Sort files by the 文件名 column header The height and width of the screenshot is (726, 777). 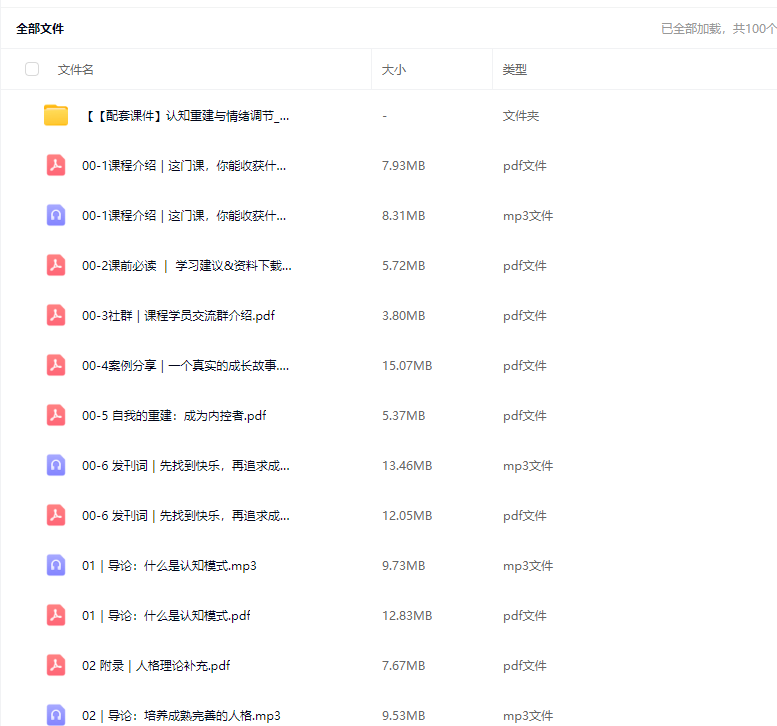(x=76, y=70)
